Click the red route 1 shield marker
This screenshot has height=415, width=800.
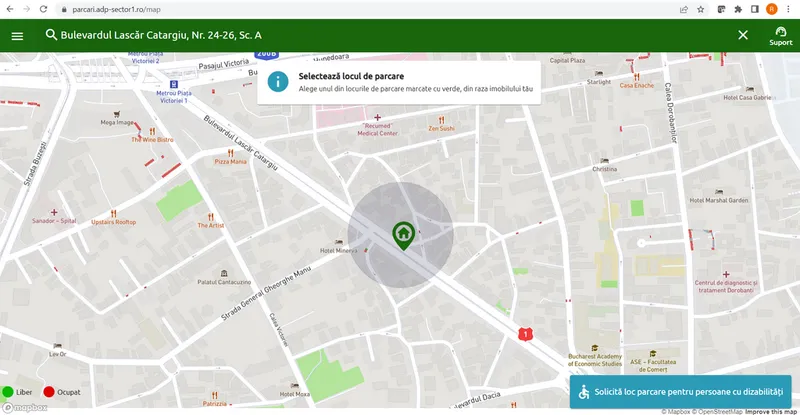[524, 334]
